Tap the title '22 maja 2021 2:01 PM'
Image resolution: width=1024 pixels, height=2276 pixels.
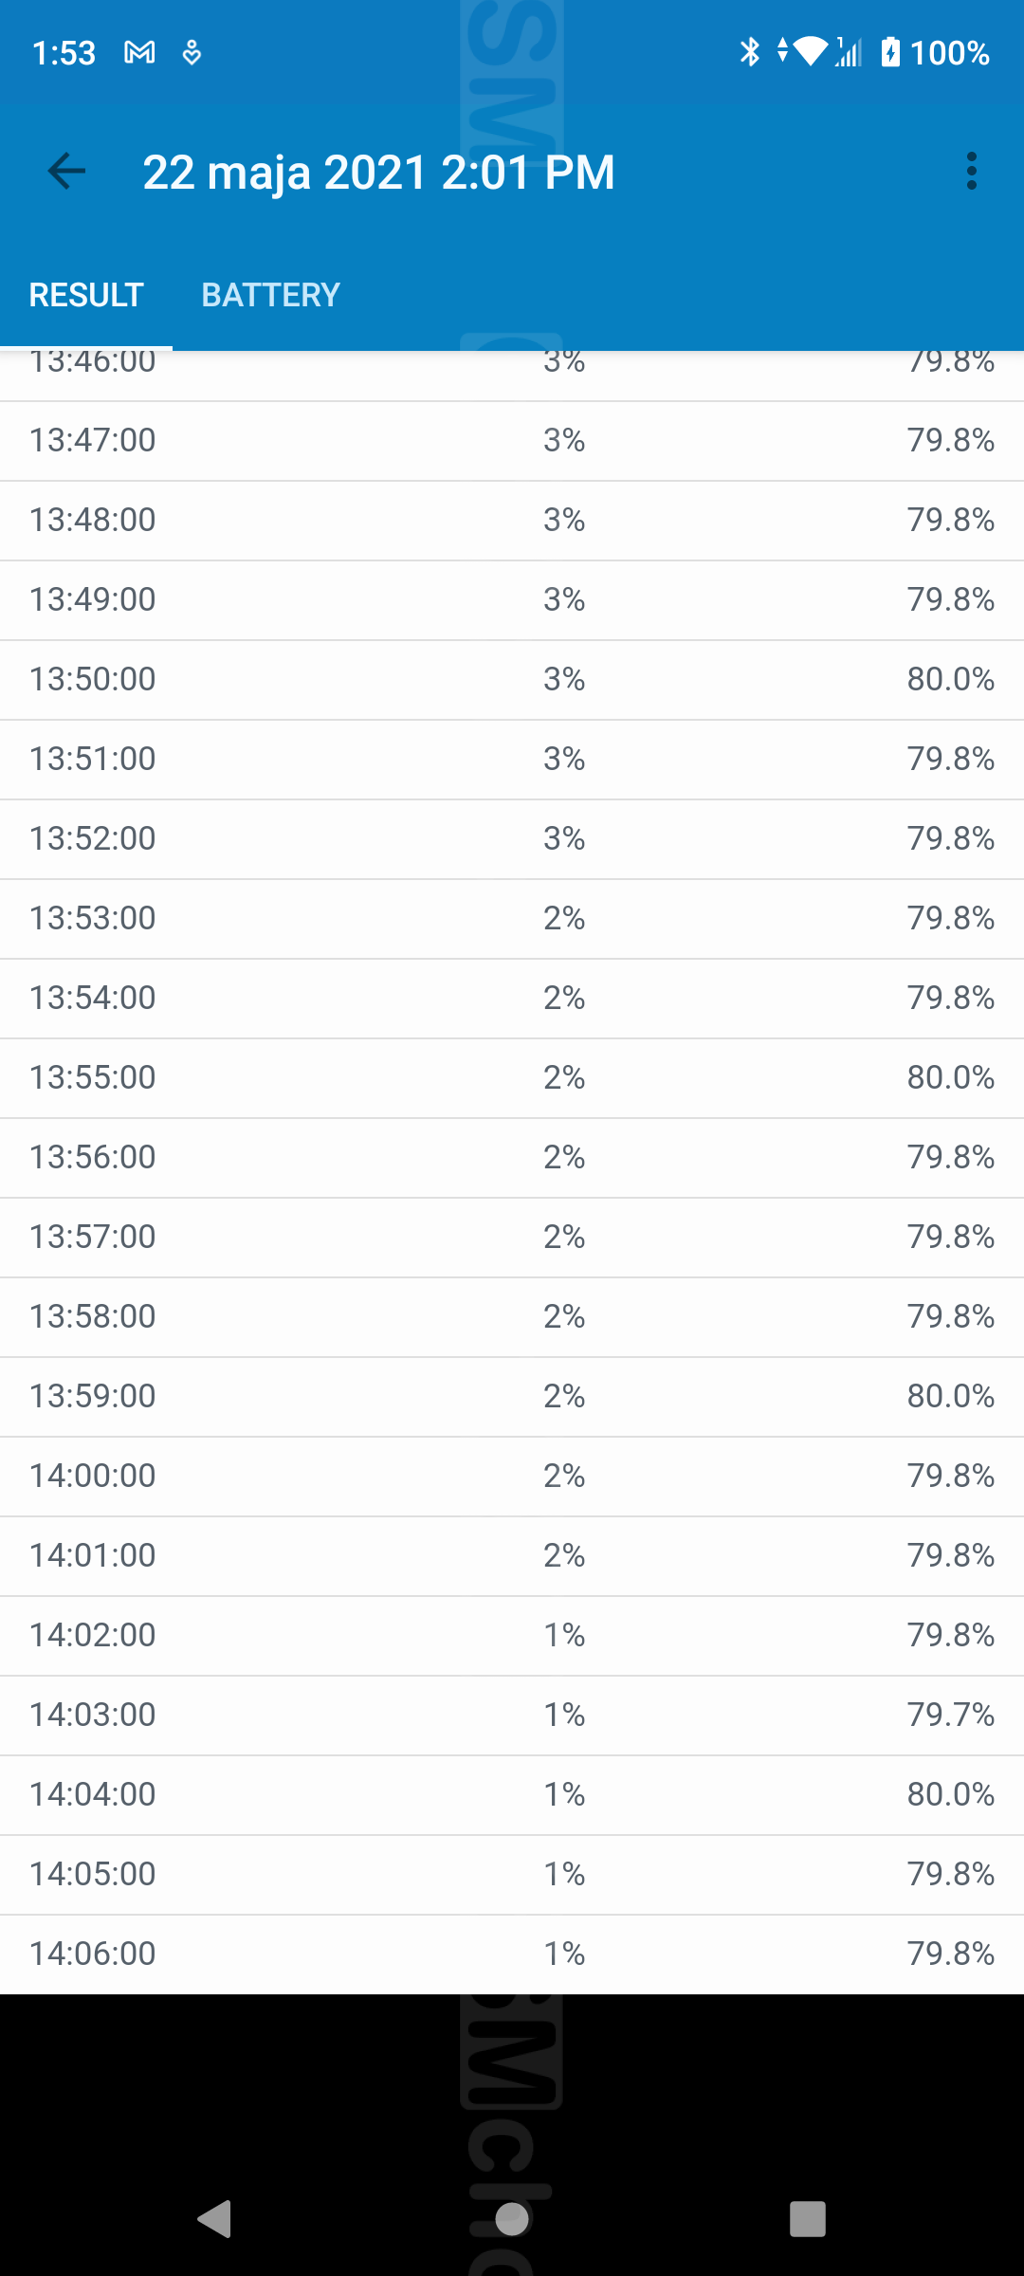pyautogui.click(x=378, y=172)
